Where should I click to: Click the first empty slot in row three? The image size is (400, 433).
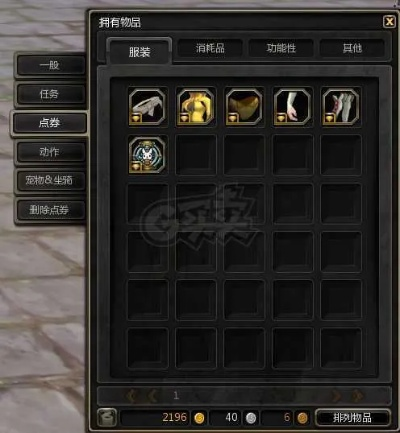click(148, 204)
